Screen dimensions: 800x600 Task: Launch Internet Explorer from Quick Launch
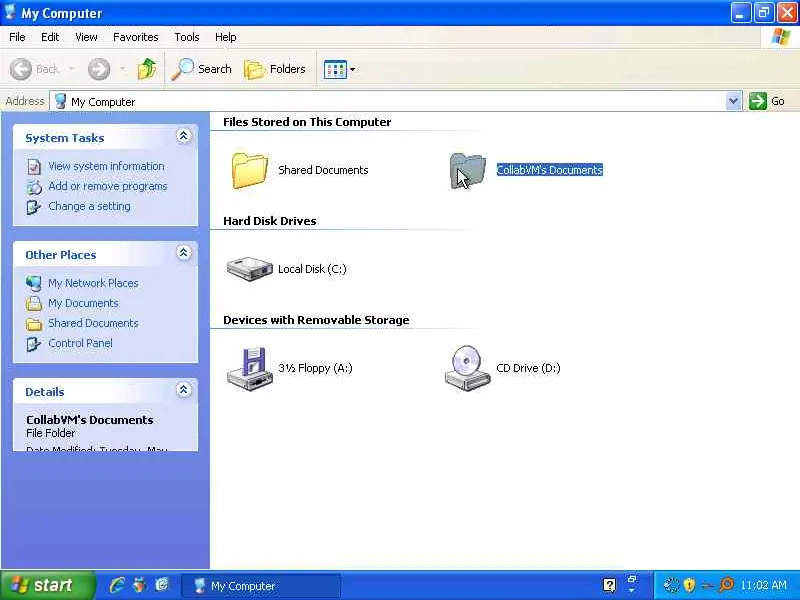117,585
